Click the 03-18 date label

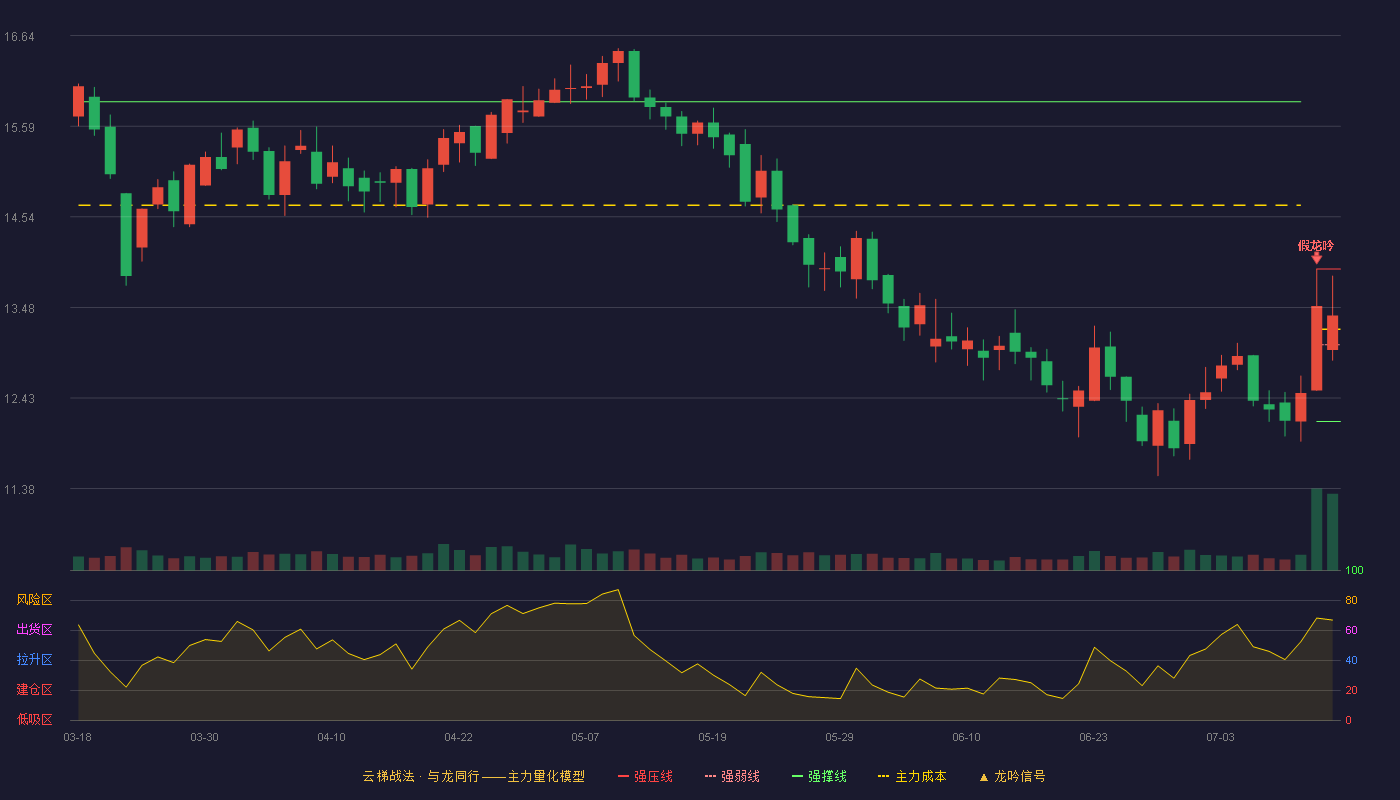77,737
